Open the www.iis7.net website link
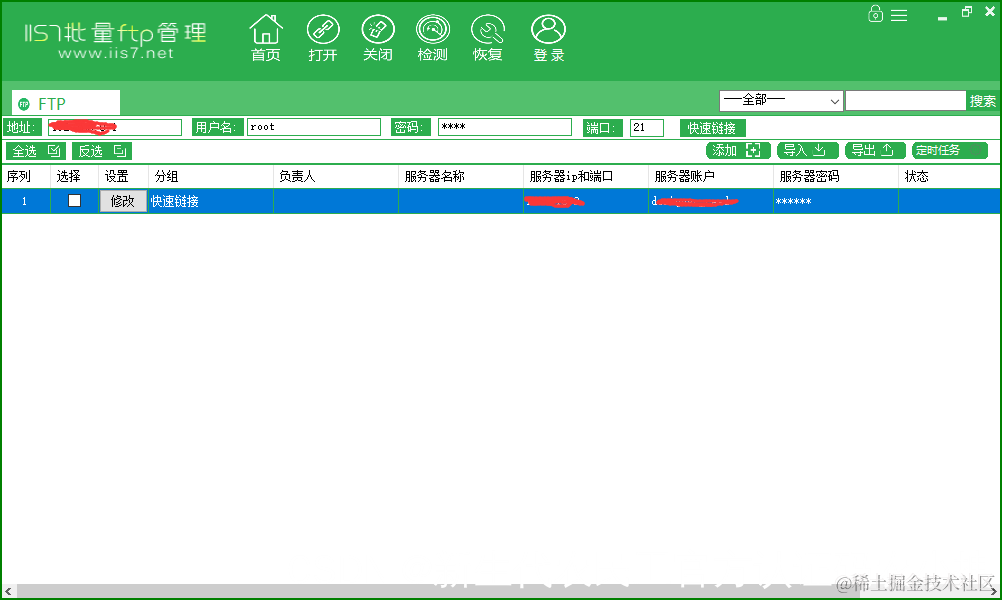 click(116, 54)
